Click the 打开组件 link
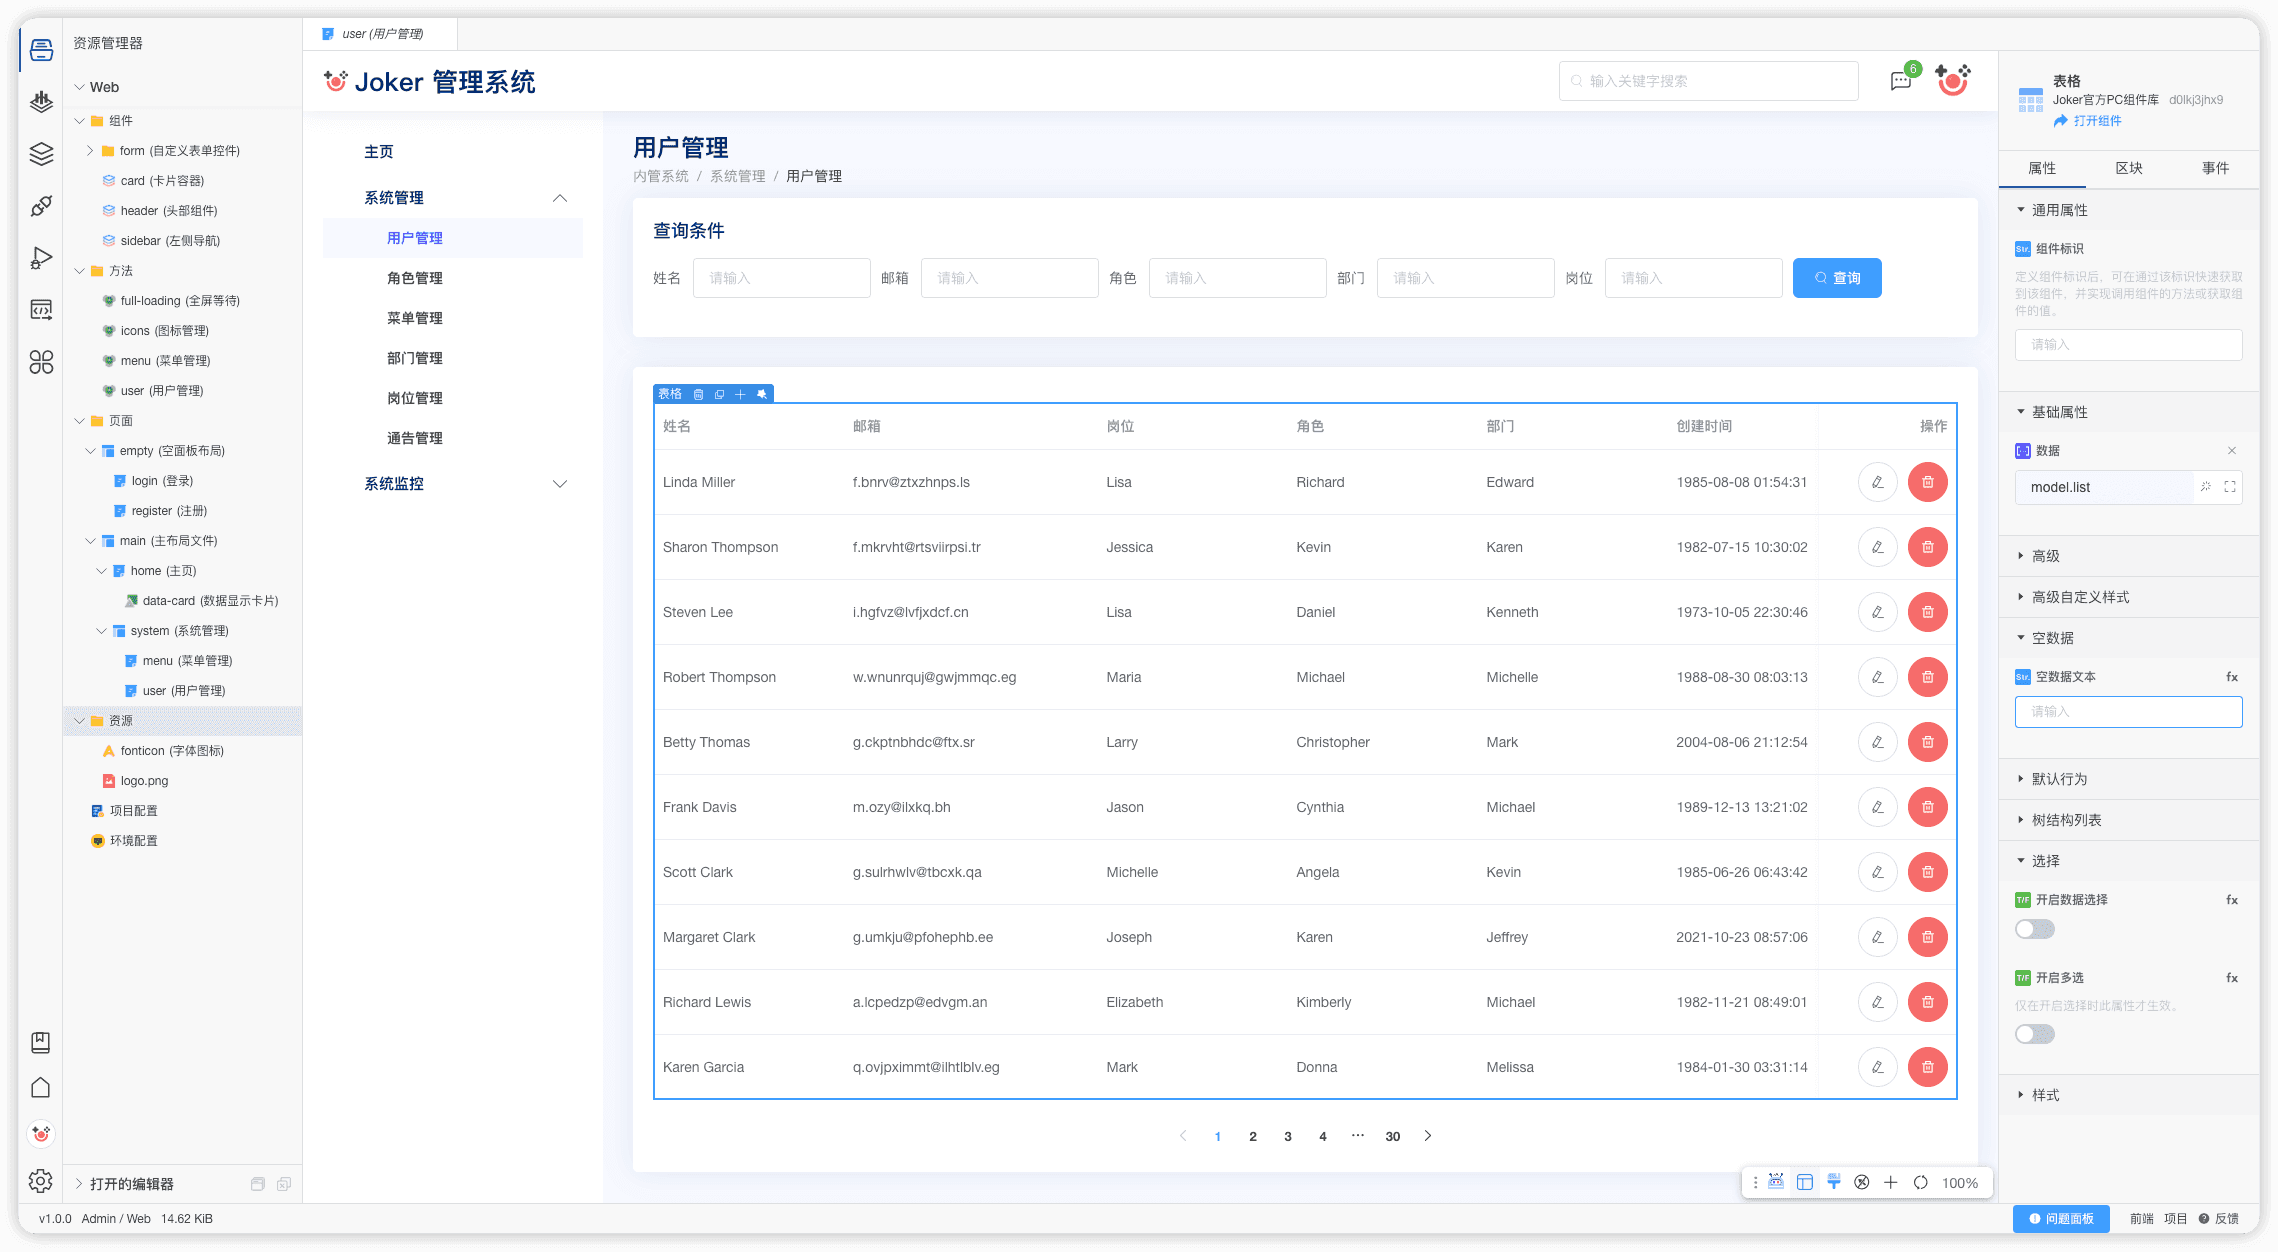 pyautogui.click(x=2097, y=121)
